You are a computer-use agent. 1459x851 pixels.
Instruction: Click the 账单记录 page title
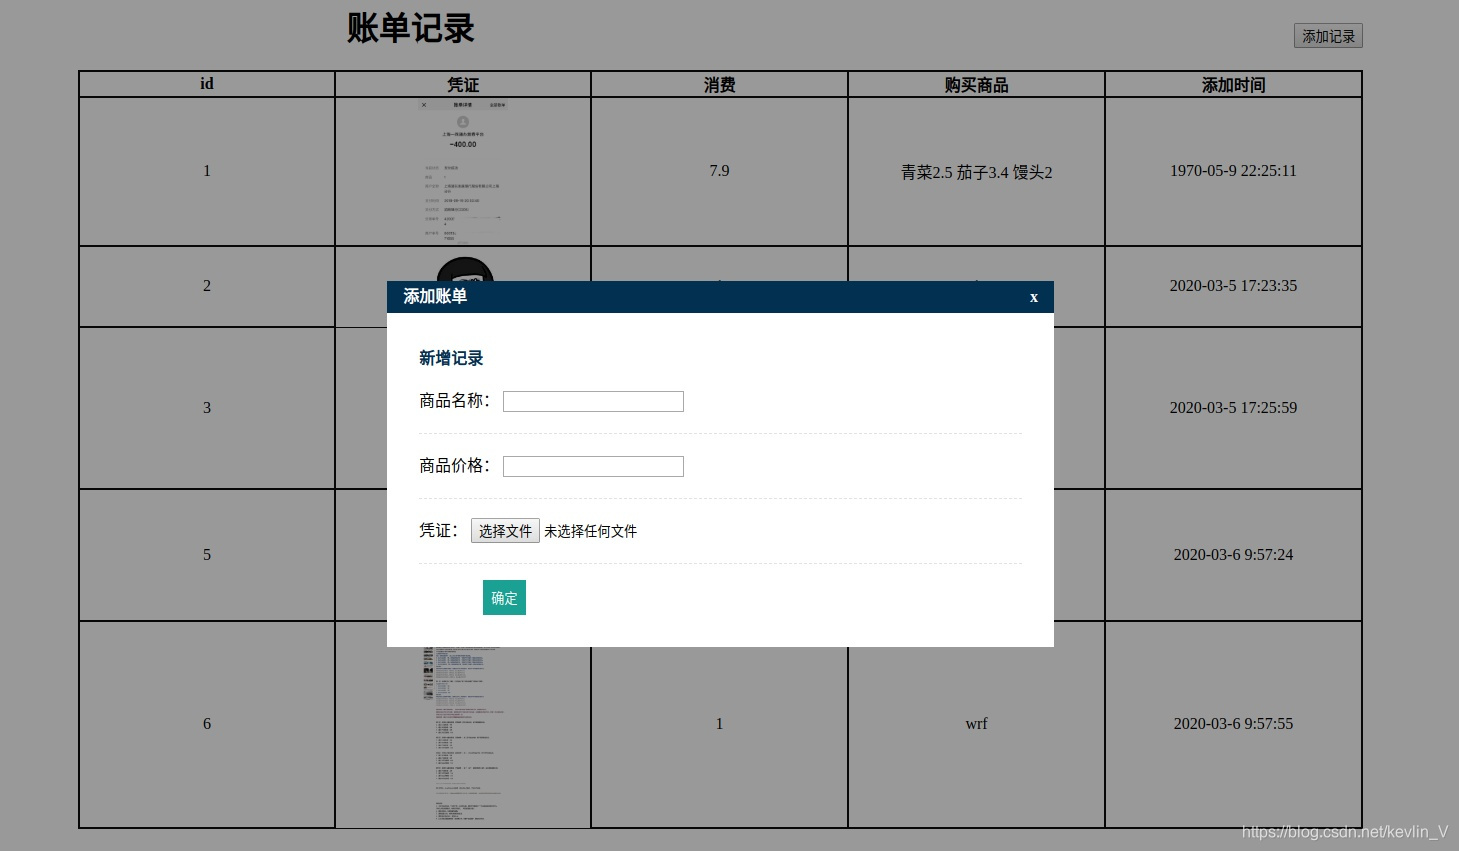[411, 28]
